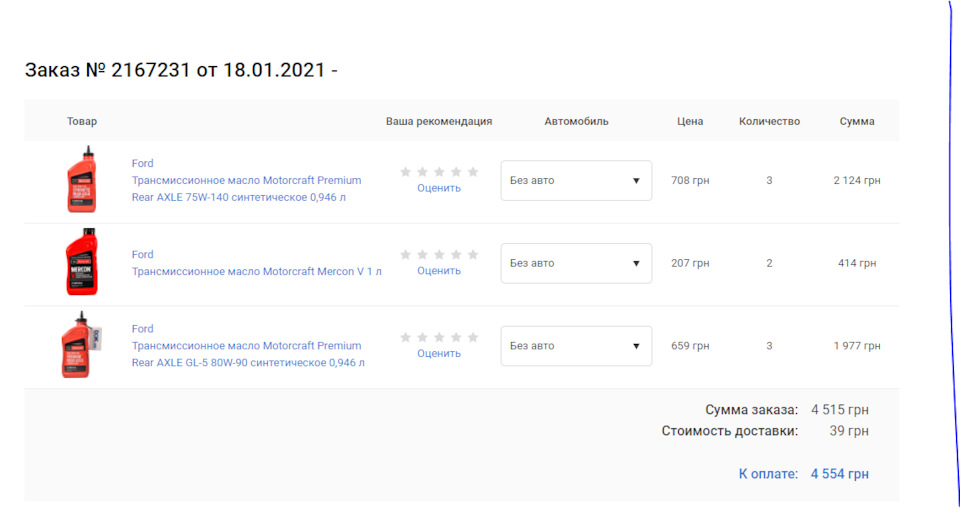This screenshot has width=960, height=514.
Task: Click Оценить for the Mercon V oil
Action: pos(439,271)
